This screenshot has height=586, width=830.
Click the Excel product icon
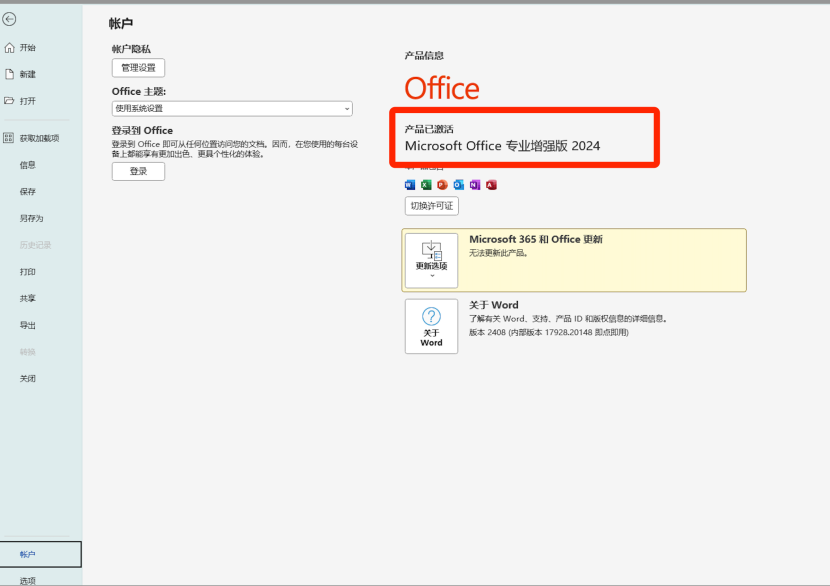point(426,185)
